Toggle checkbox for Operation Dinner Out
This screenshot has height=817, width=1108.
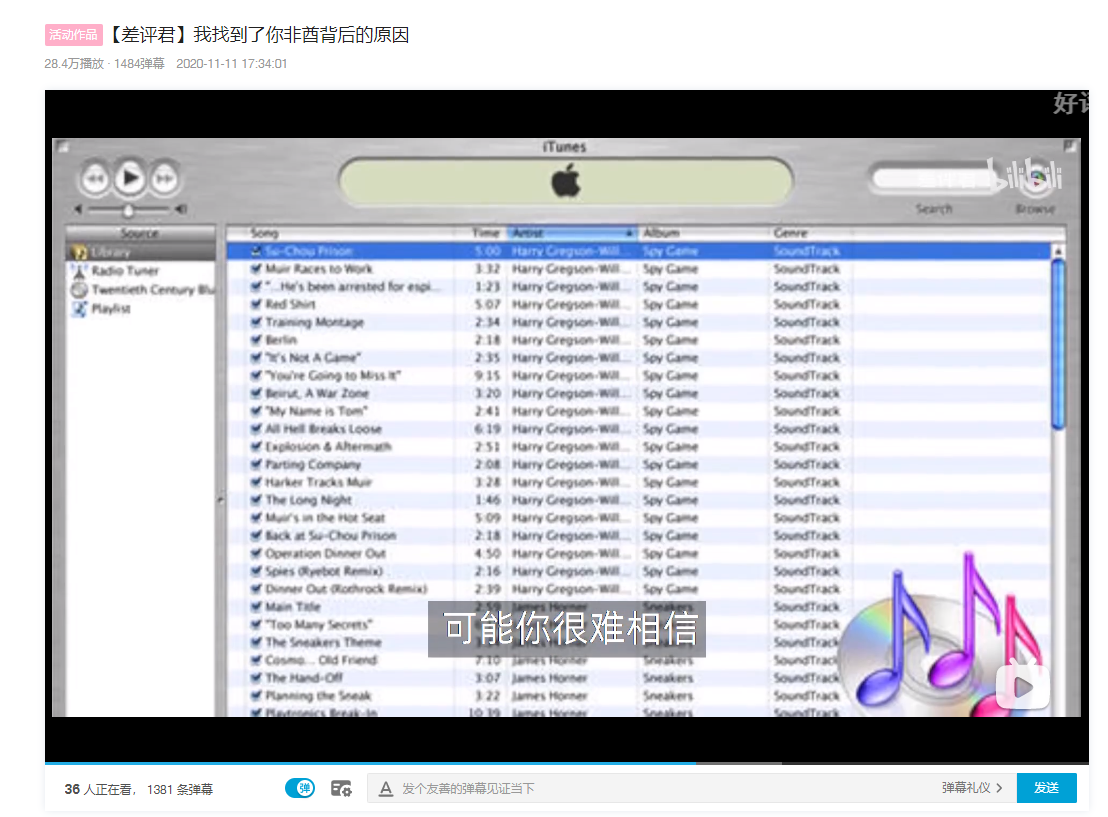[256, 553]
